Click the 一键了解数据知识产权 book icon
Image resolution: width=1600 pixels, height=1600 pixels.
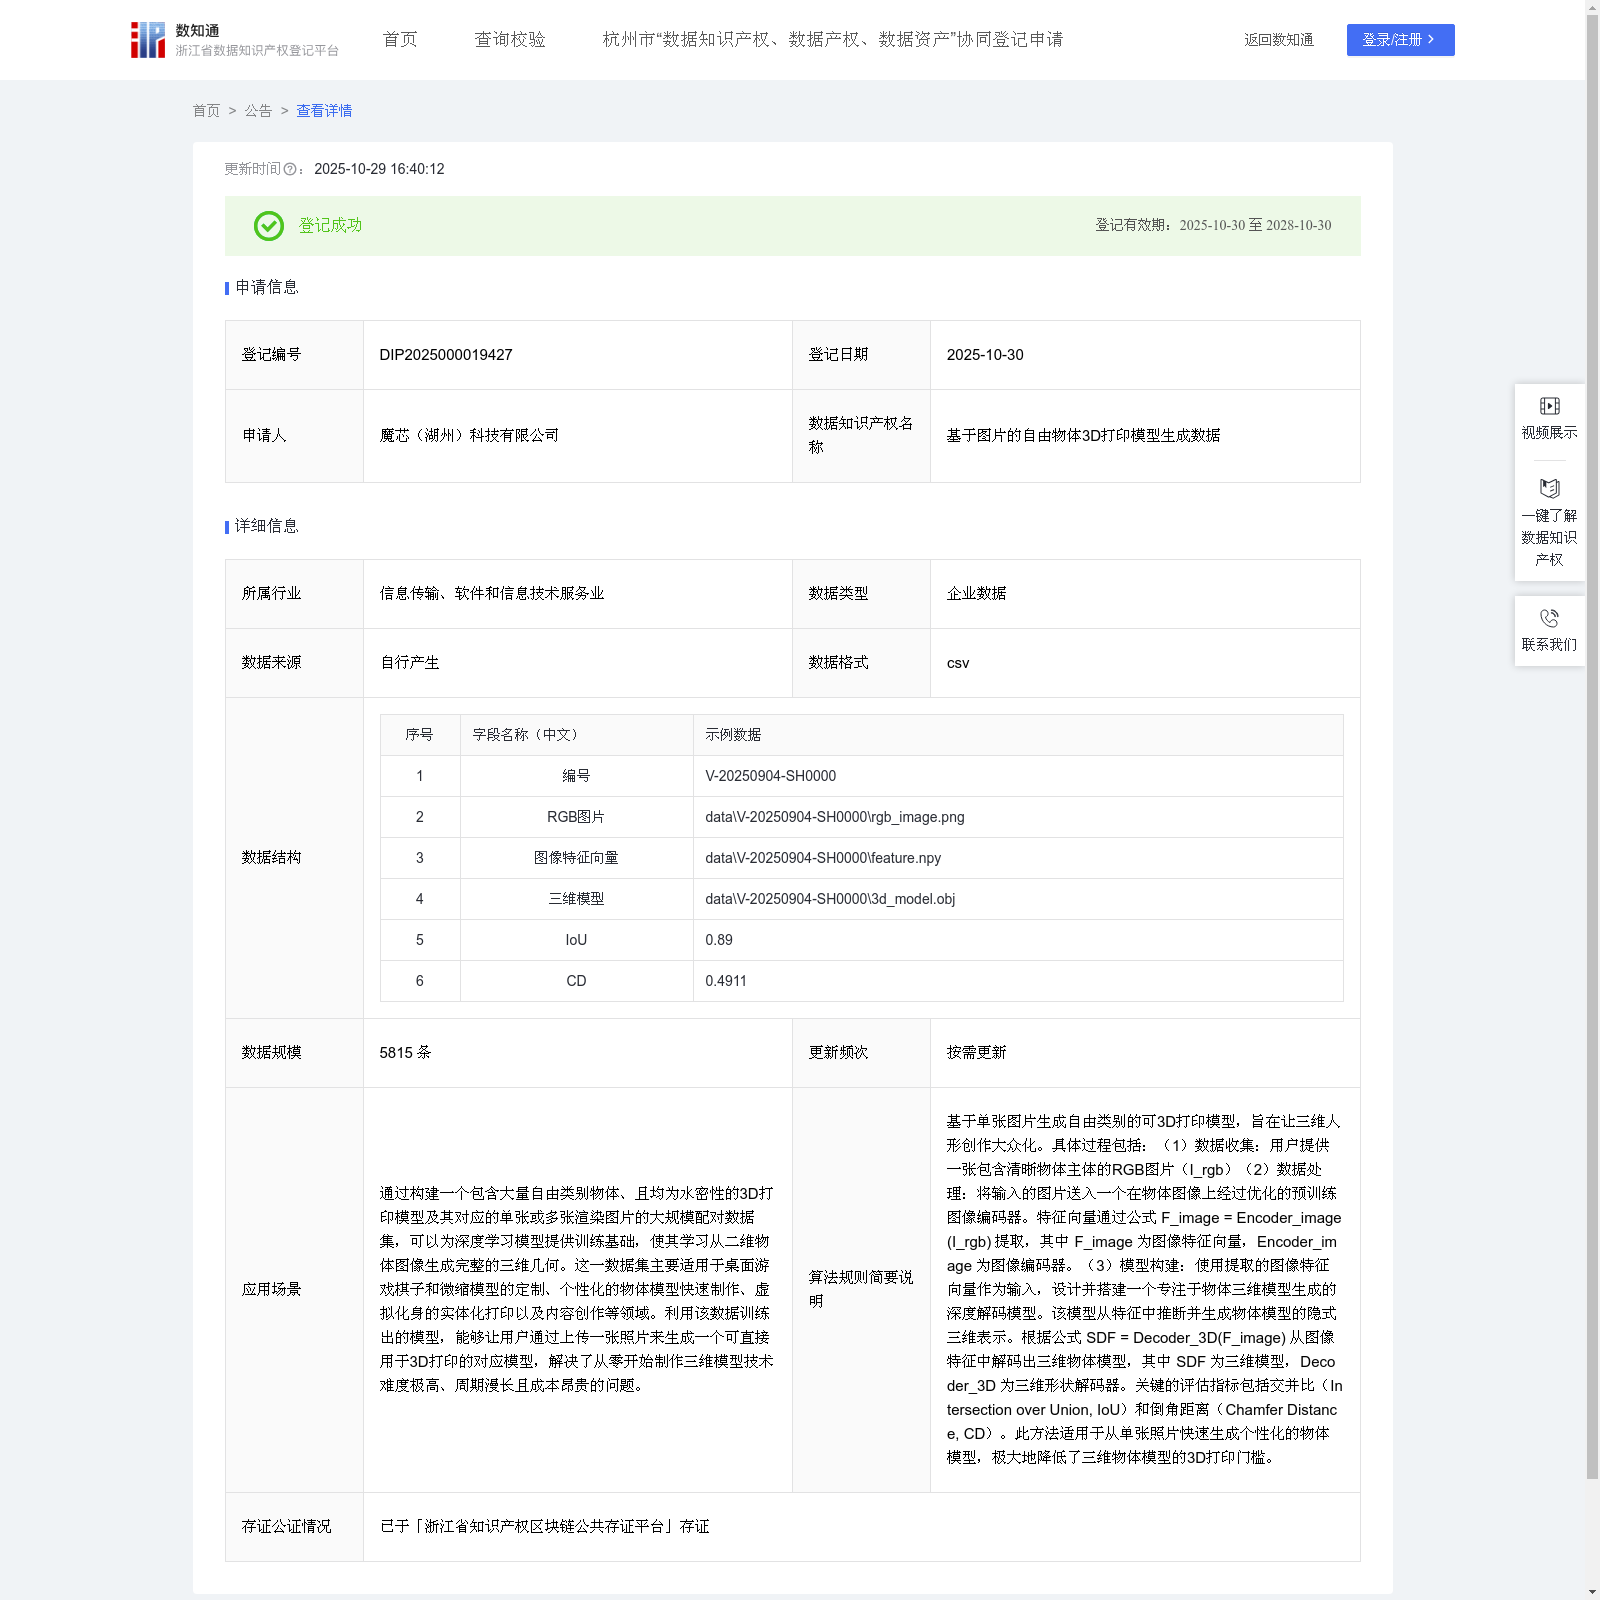coord(1549,489)
